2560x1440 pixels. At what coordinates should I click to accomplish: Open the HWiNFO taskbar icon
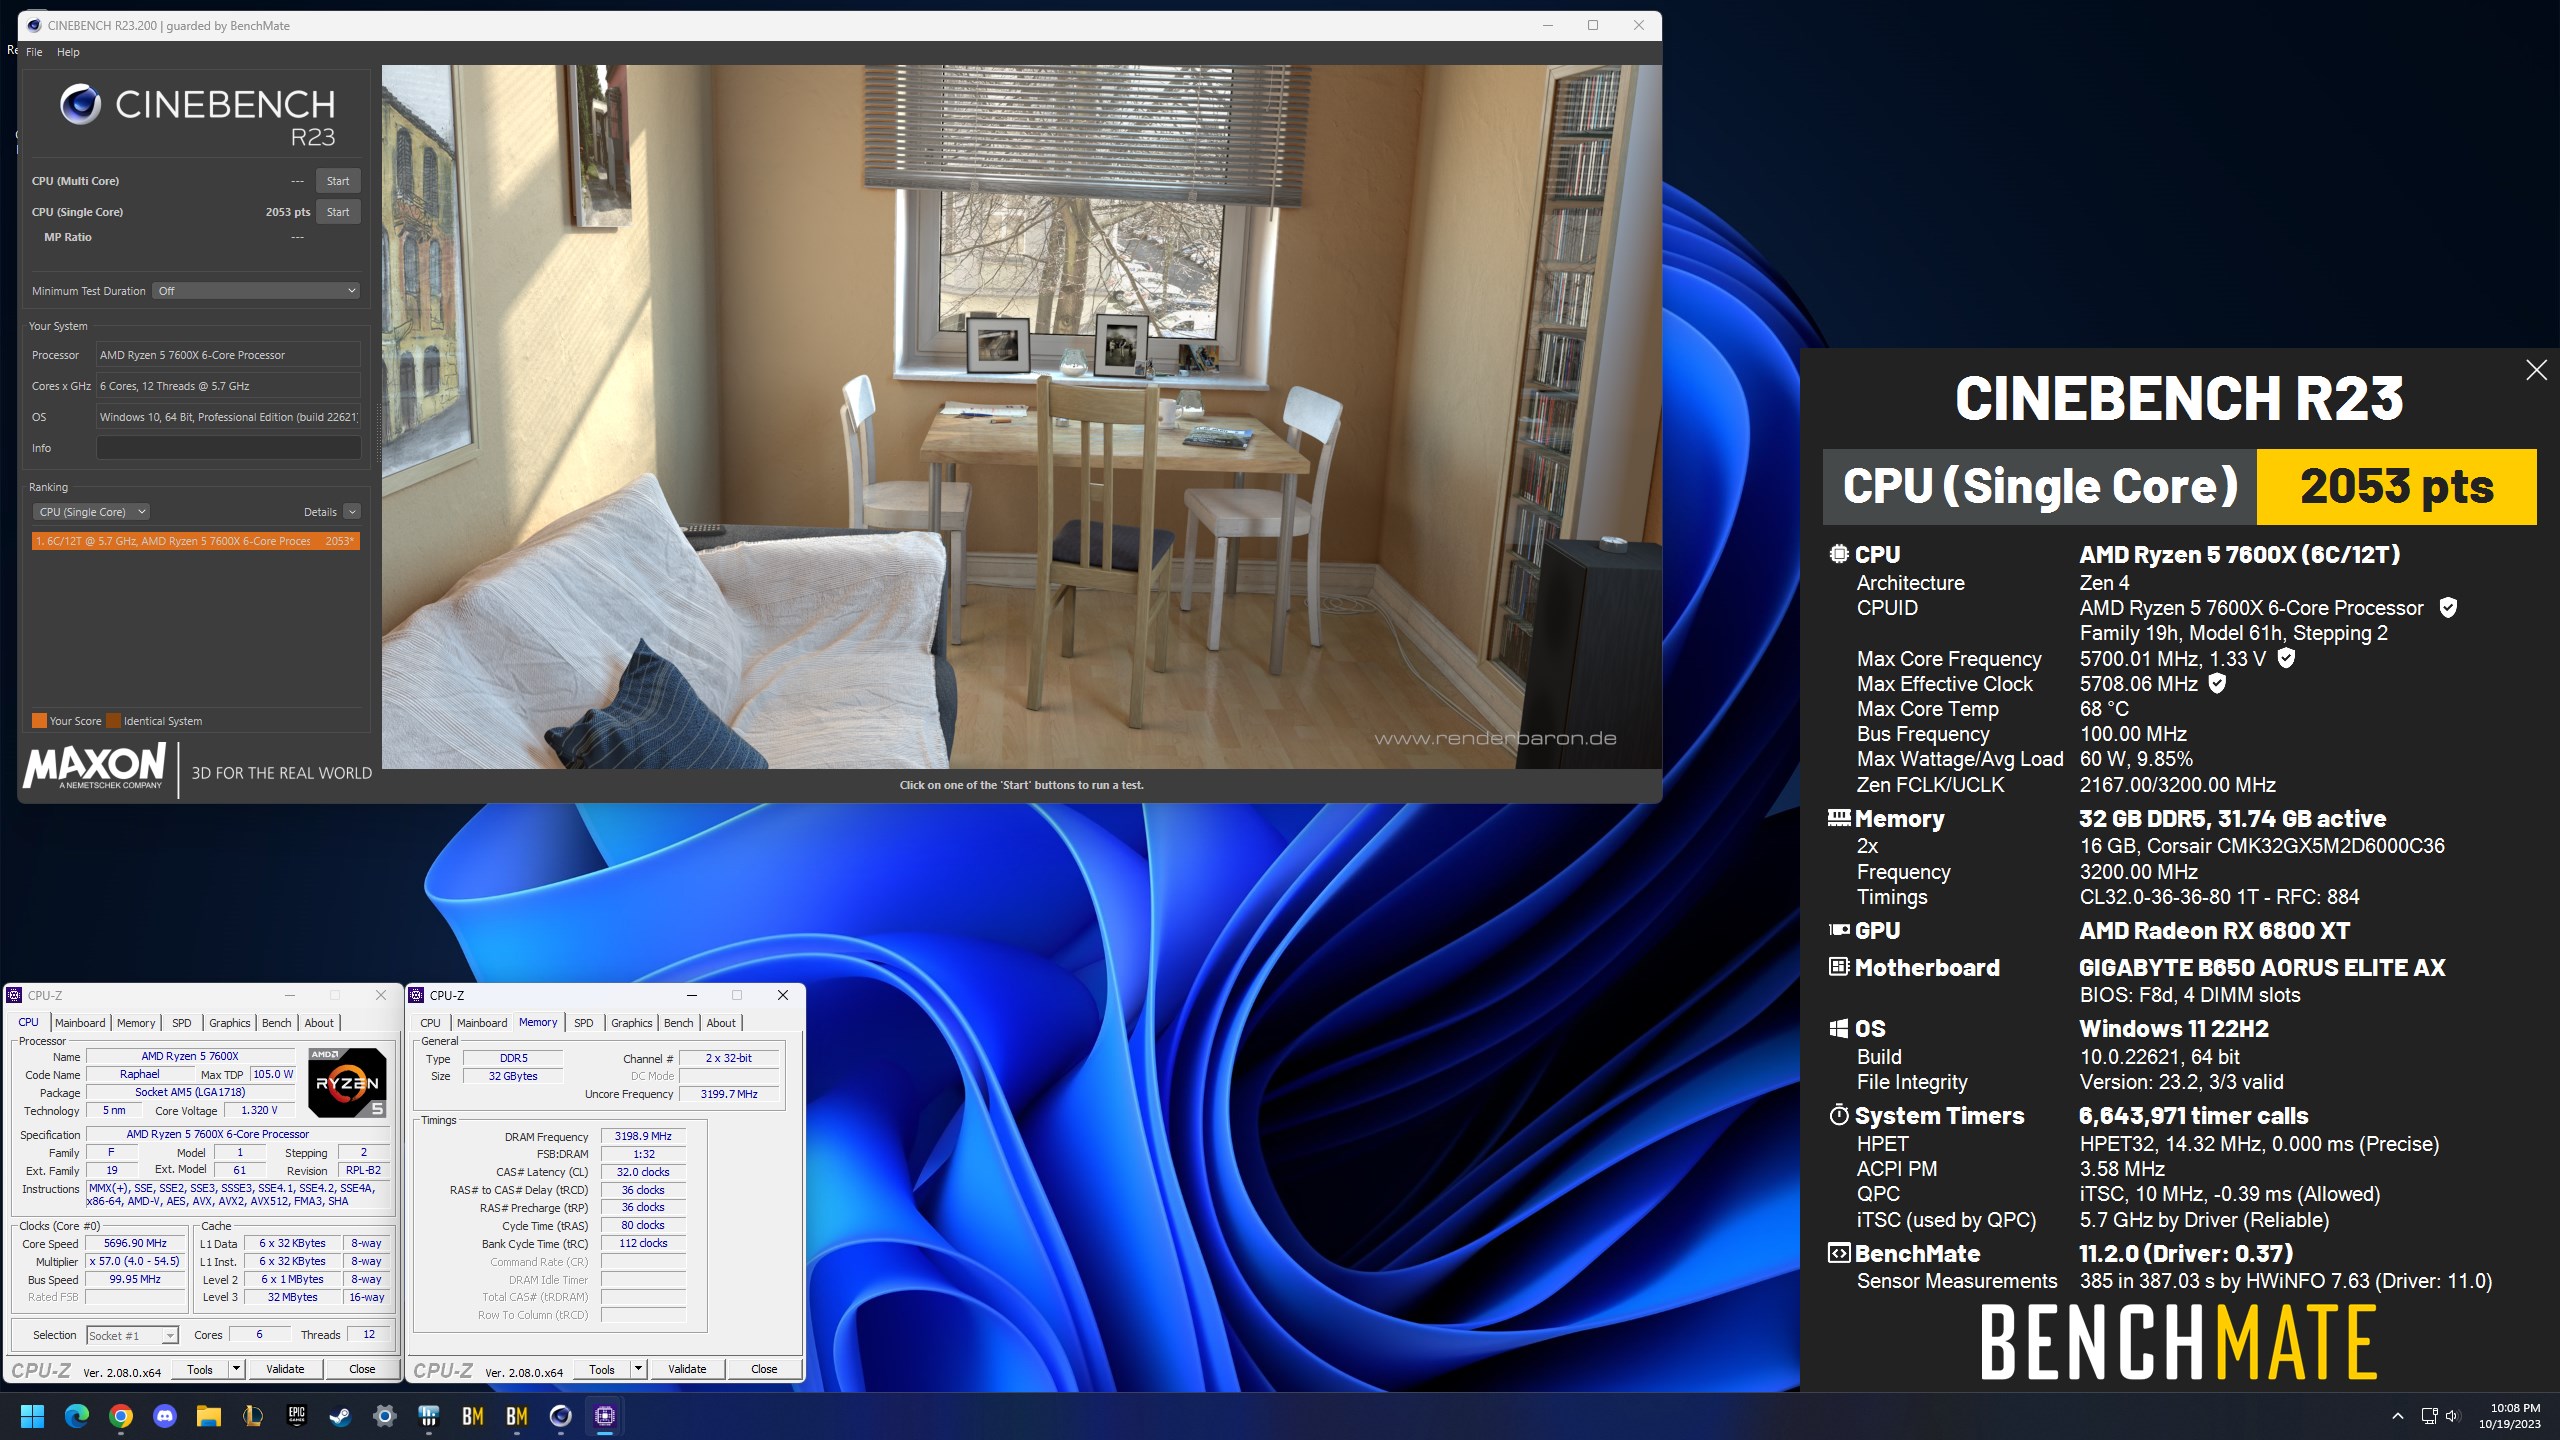point(428,1416)
